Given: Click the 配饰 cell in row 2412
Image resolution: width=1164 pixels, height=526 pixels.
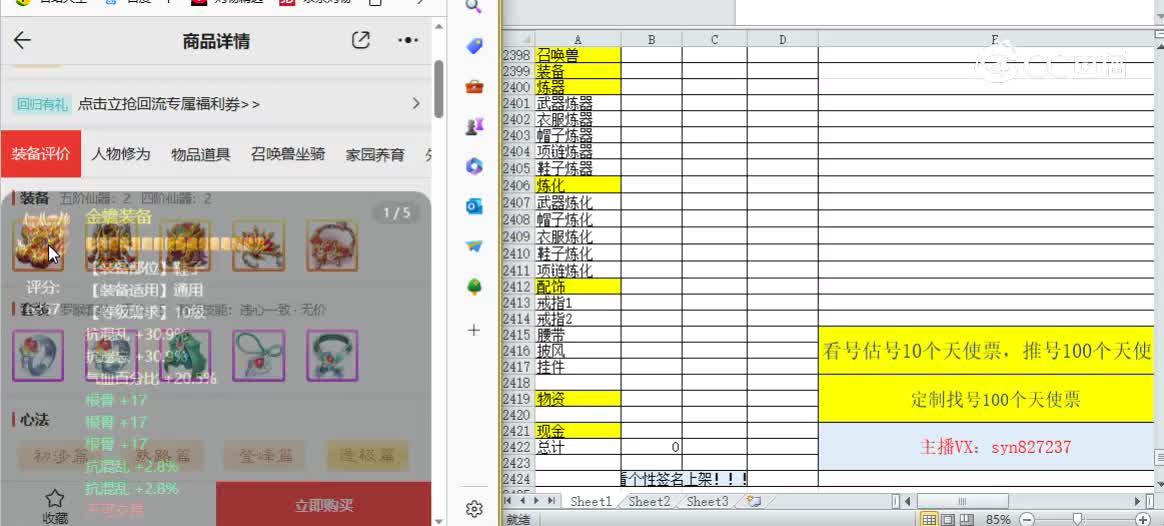Looking at the screenshot, I should click(578, 286).
